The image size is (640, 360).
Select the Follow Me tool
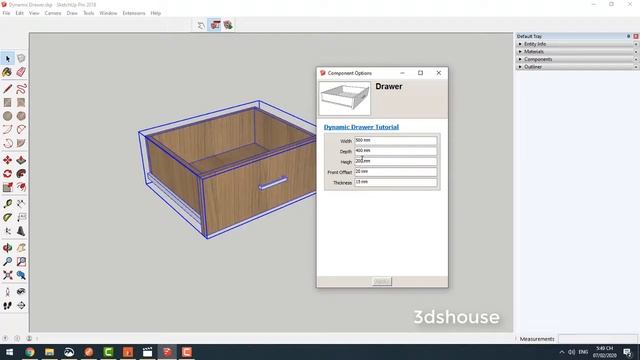point(21,173)
